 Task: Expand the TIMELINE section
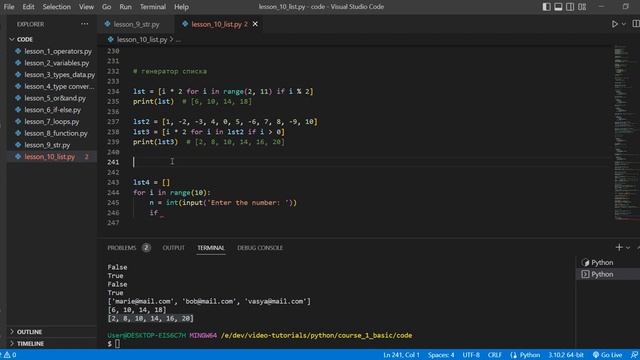[52, 344]
